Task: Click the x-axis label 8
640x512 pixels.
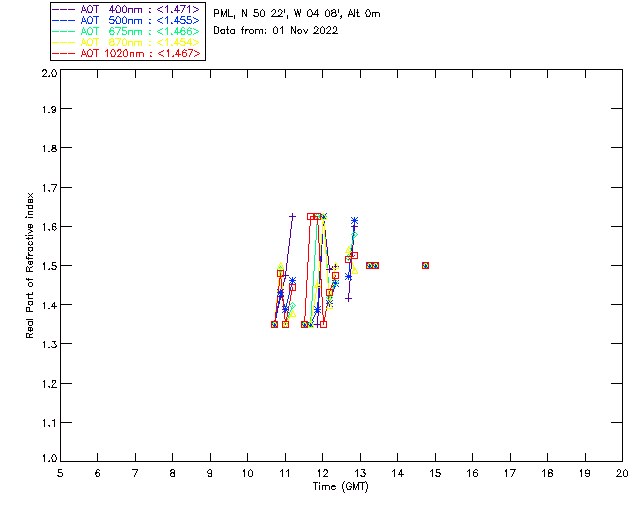Action: 173,473
